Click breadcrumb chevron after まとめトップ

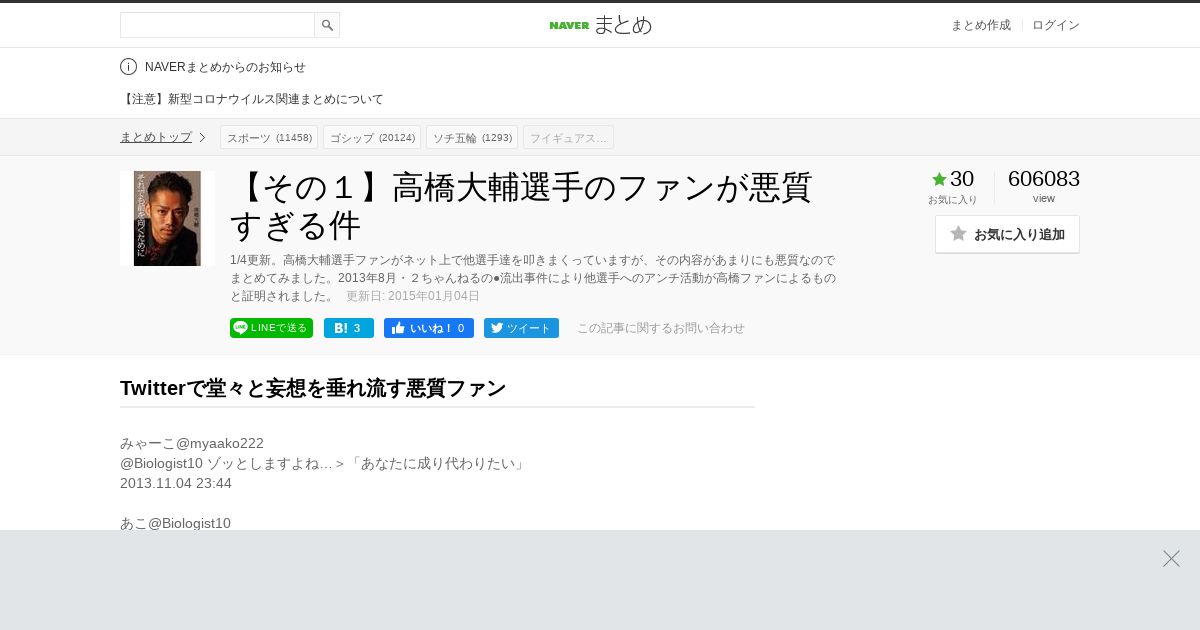point(202,137)
